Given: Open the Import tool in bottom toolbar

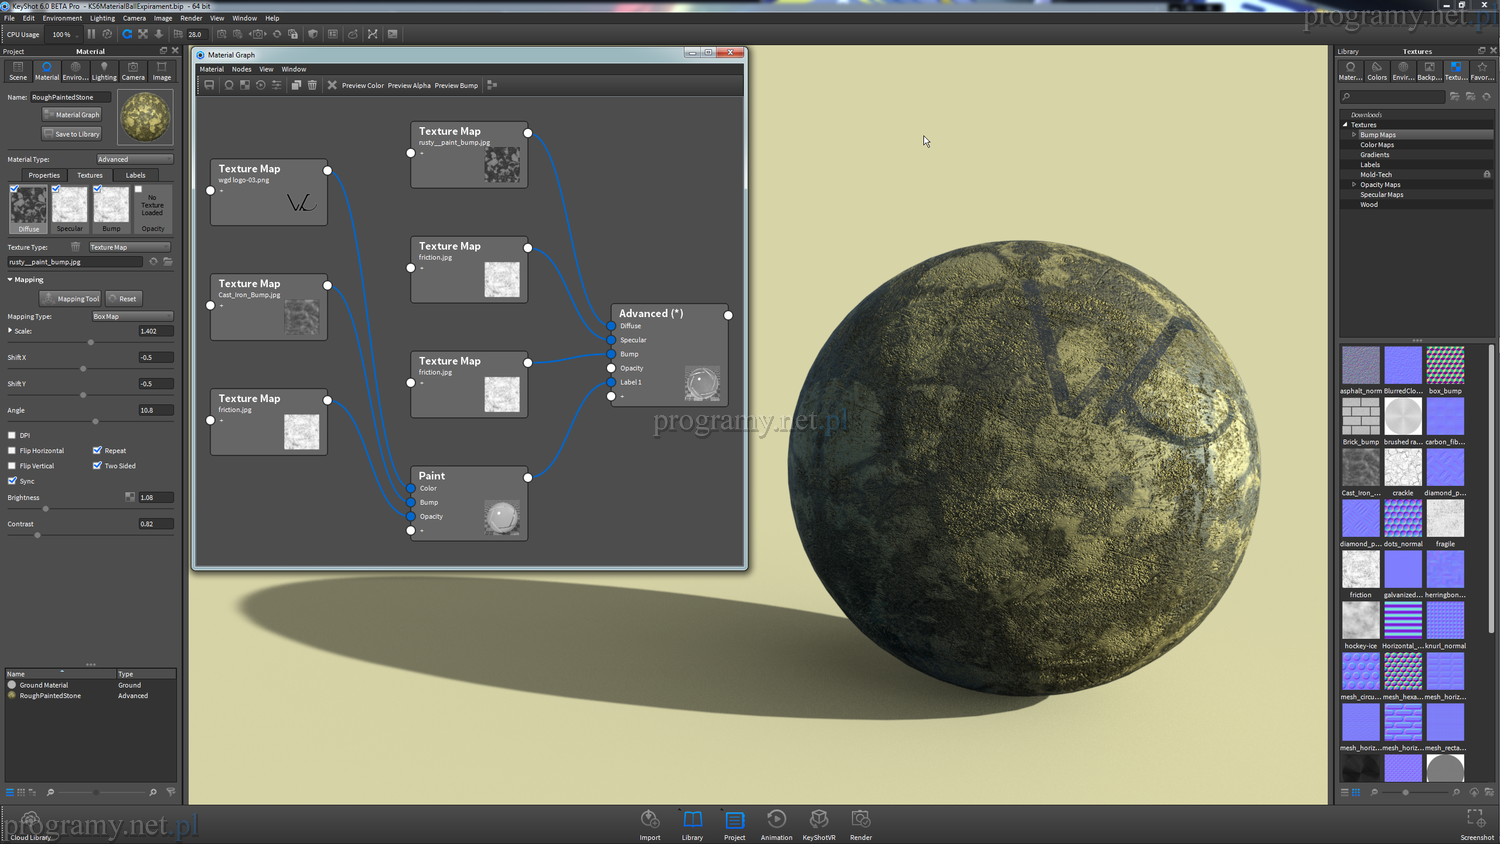Looking at the screenshot, I should point(650,821).
